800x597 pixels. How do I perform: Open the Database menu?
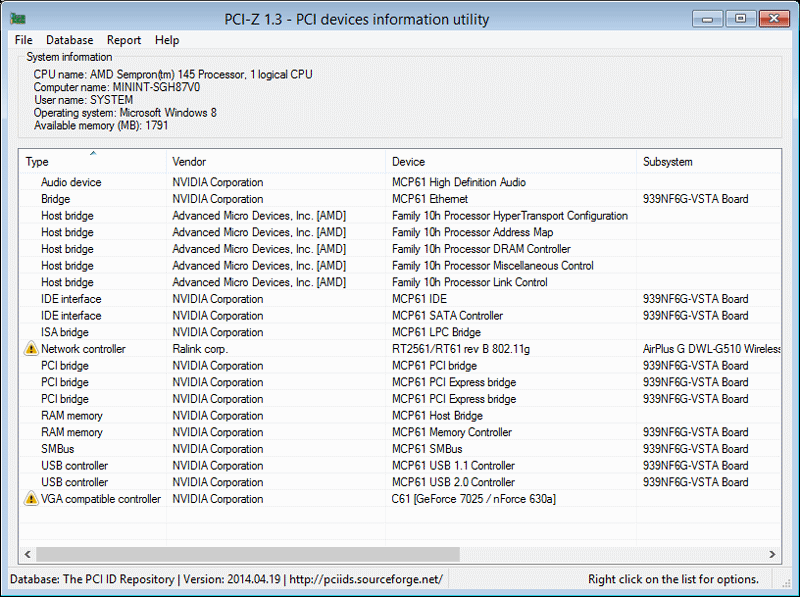pos(70,40)
